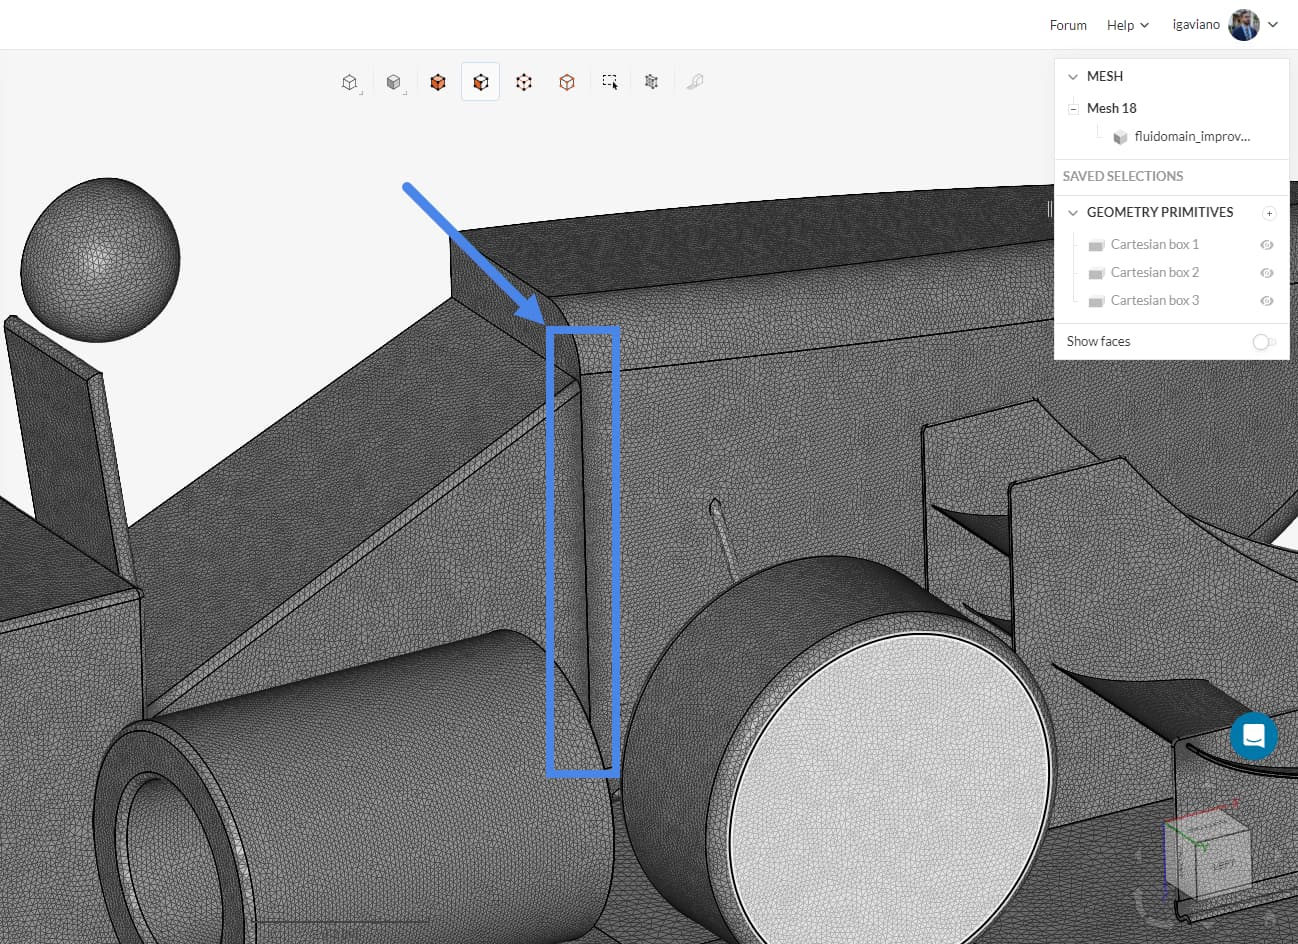This screenshot has height=944, width=1298.
Task: Enable the Show faces switch
Action: coord(1264,342)
